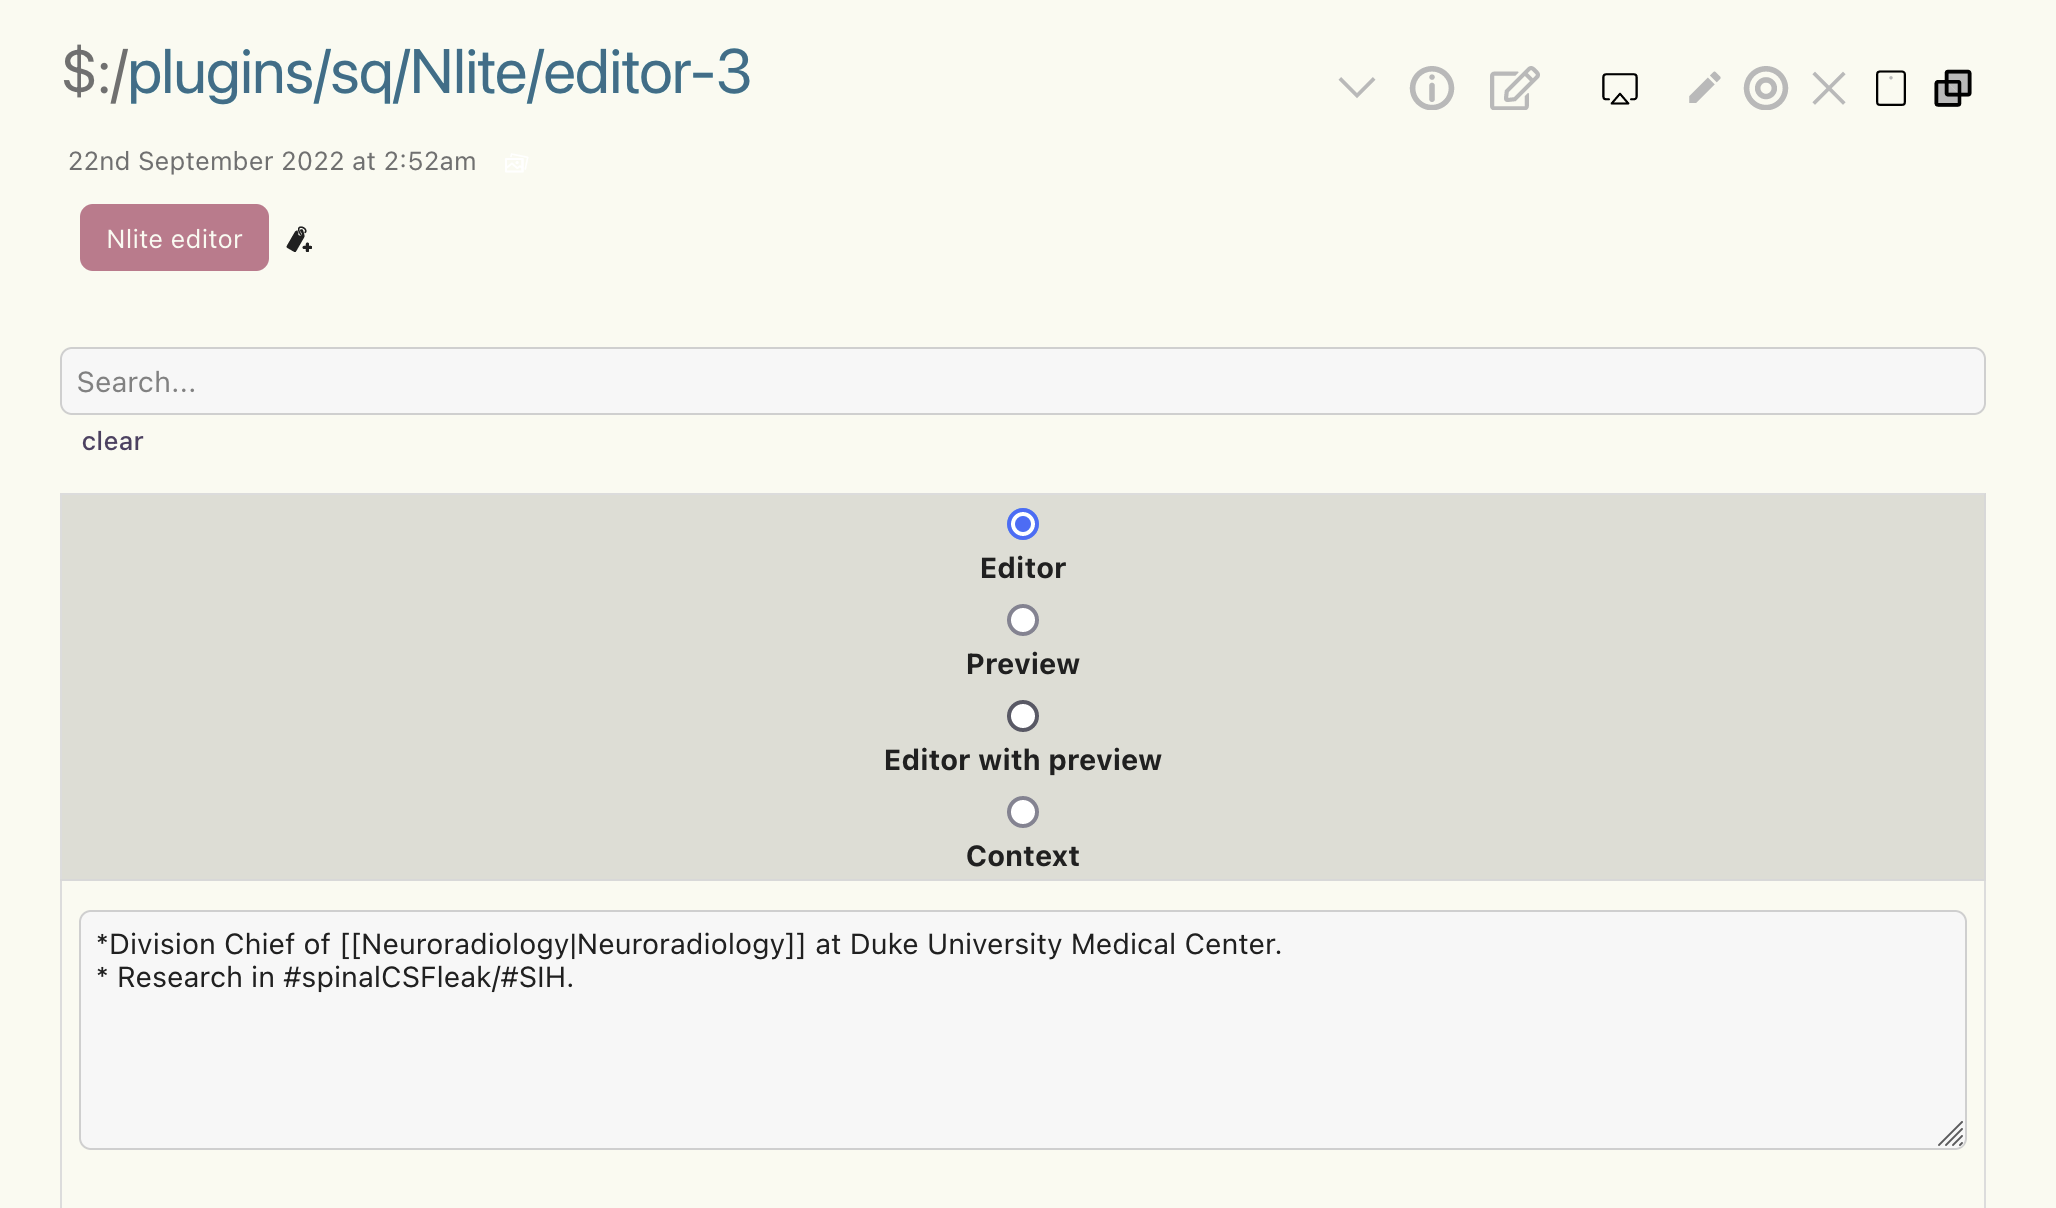
Task: Click the target-shaped fold icon
Action: click(x=1765, y=88)
